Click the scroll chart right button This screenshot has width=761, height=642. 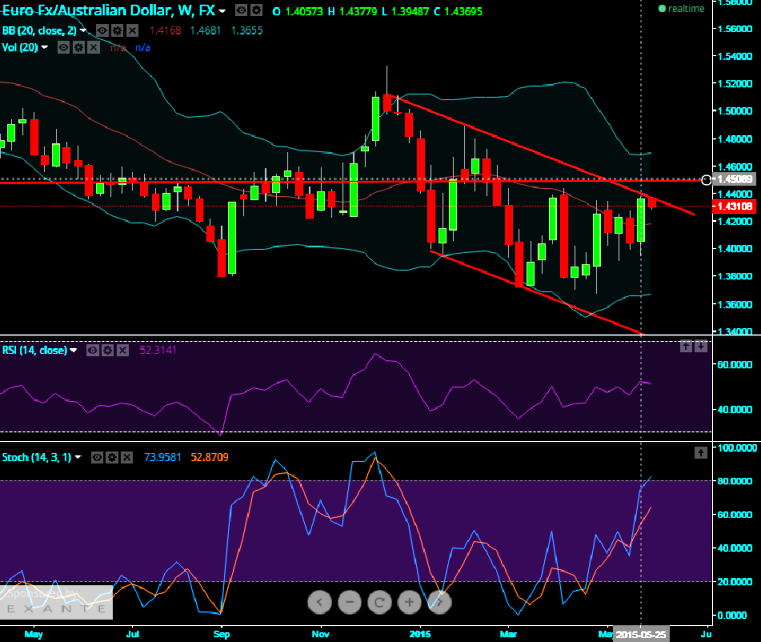pos(440,603)
